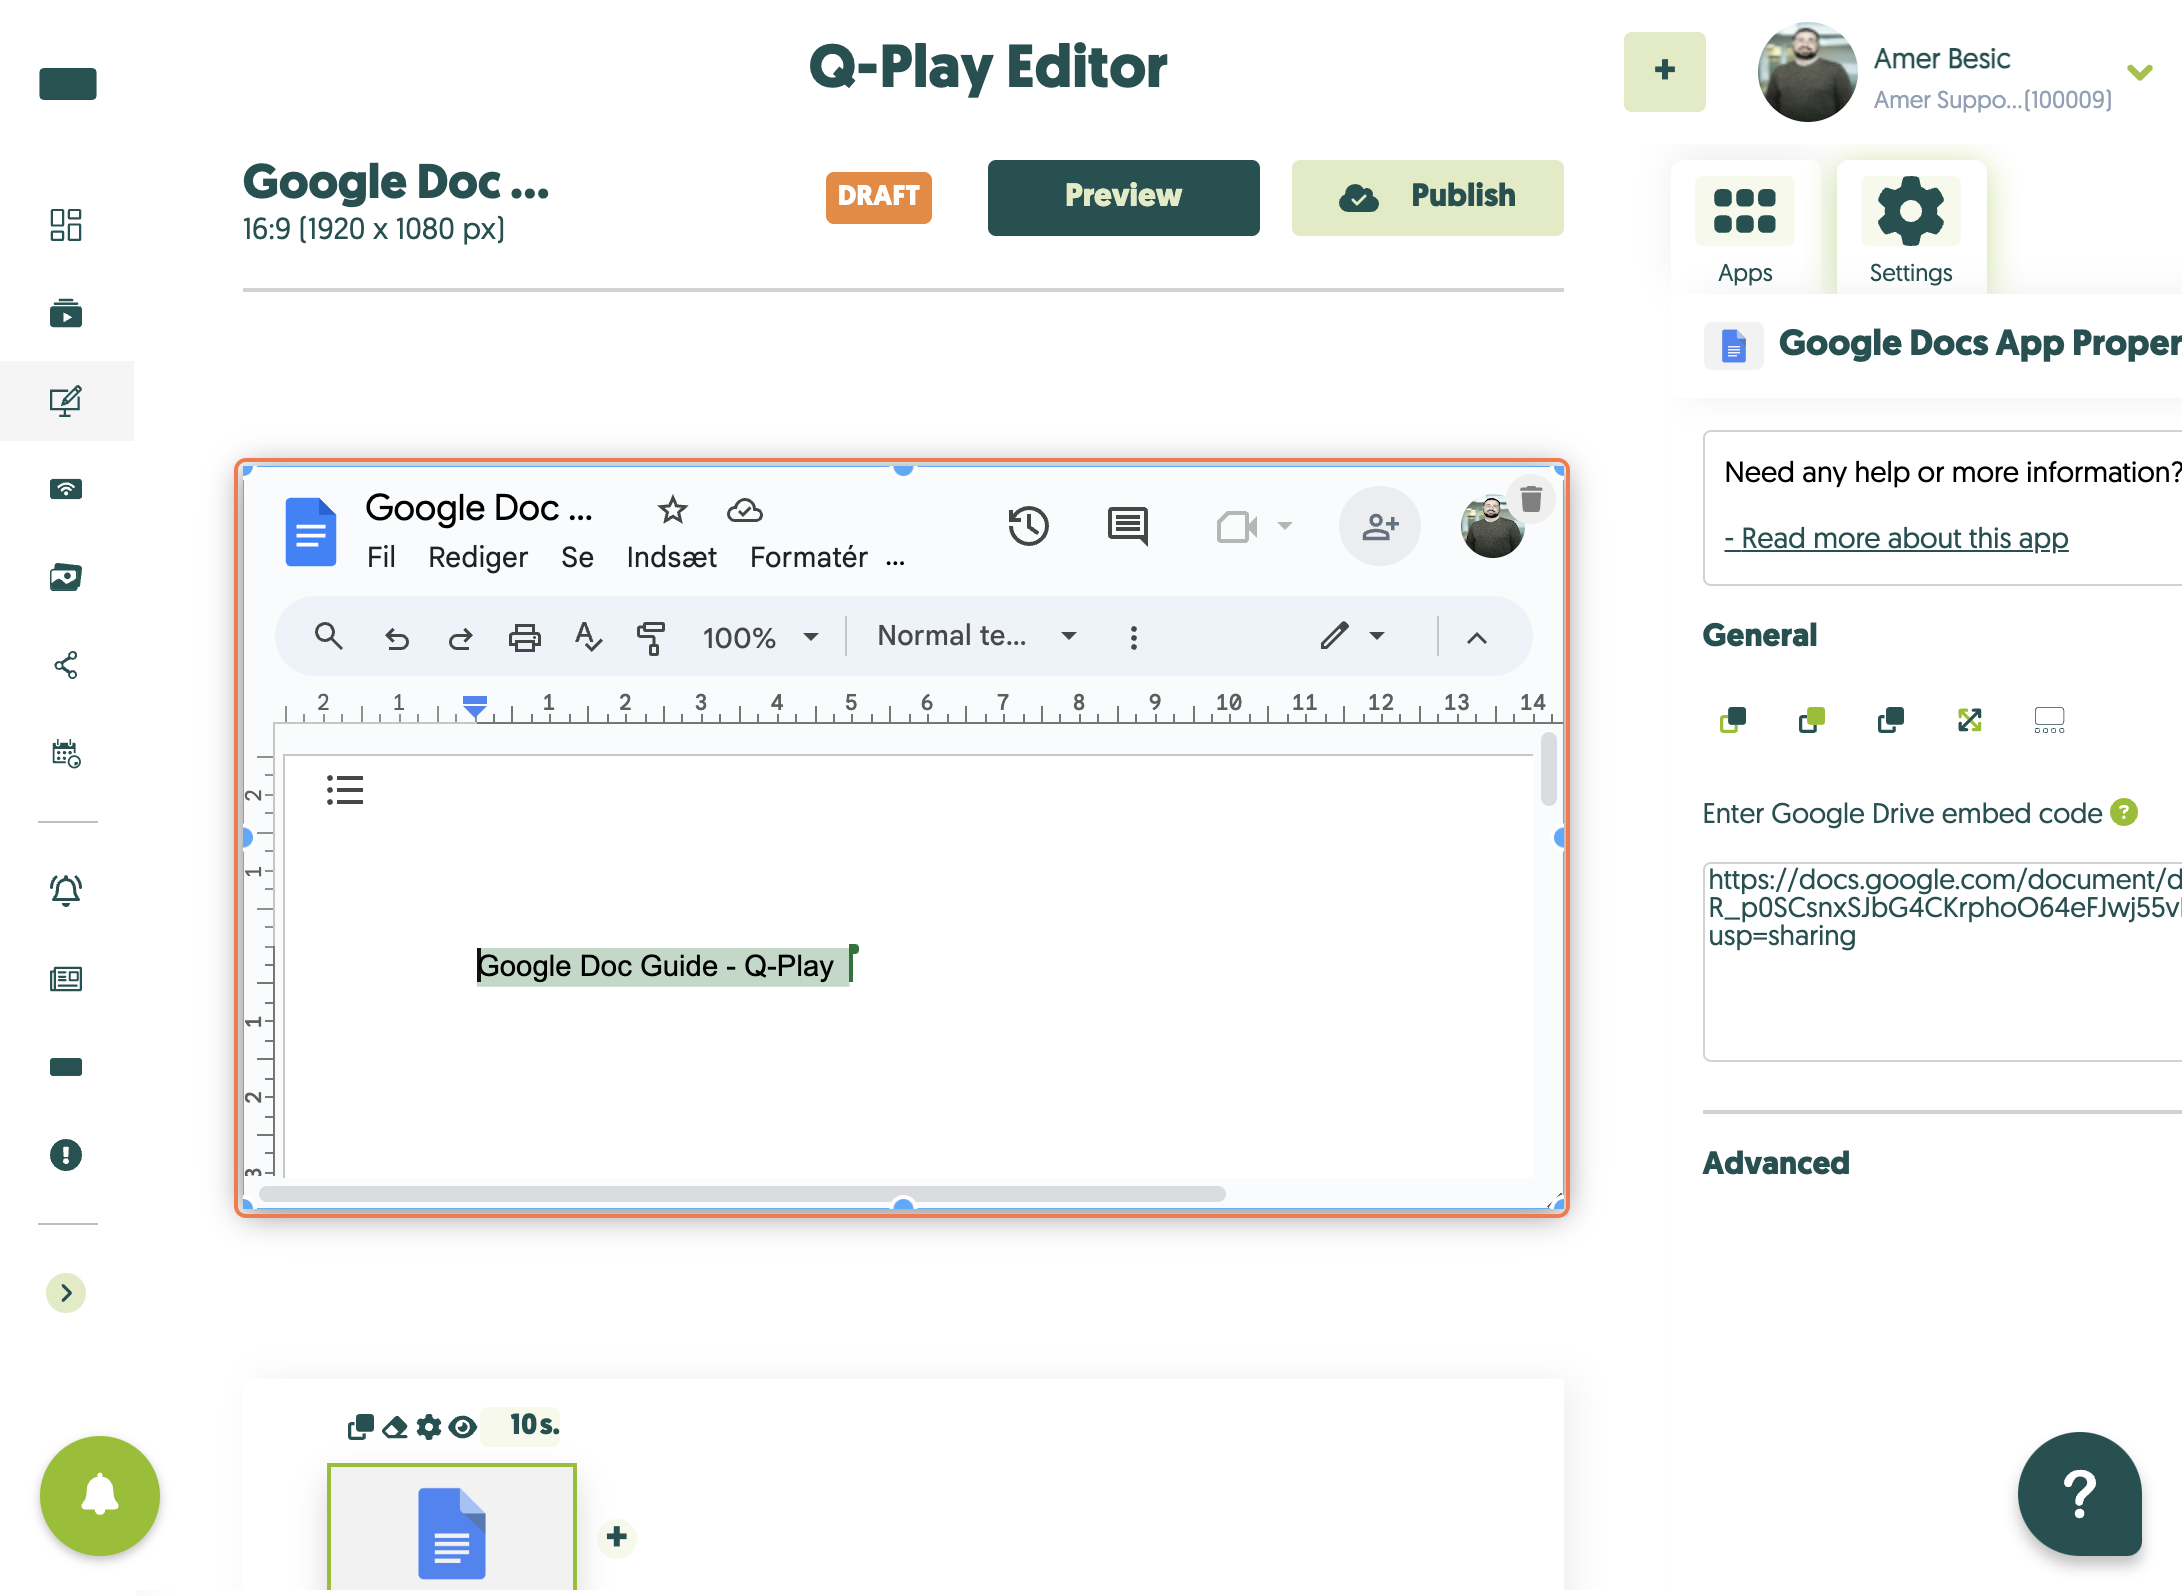Switch to the Apps tab
Image resolution: width=2182 pixels, height=1596 pixels.
1745,229
